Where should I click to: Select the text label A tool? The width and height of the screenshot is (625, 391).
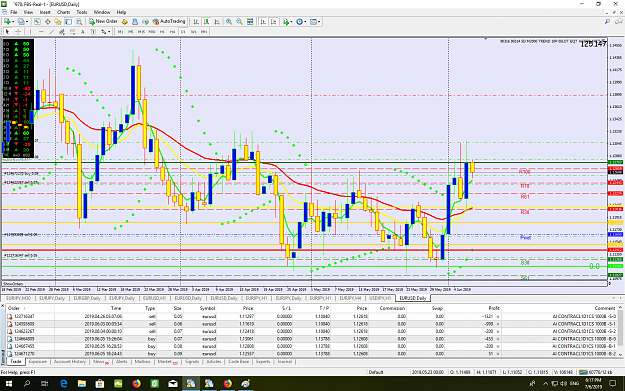83,31
